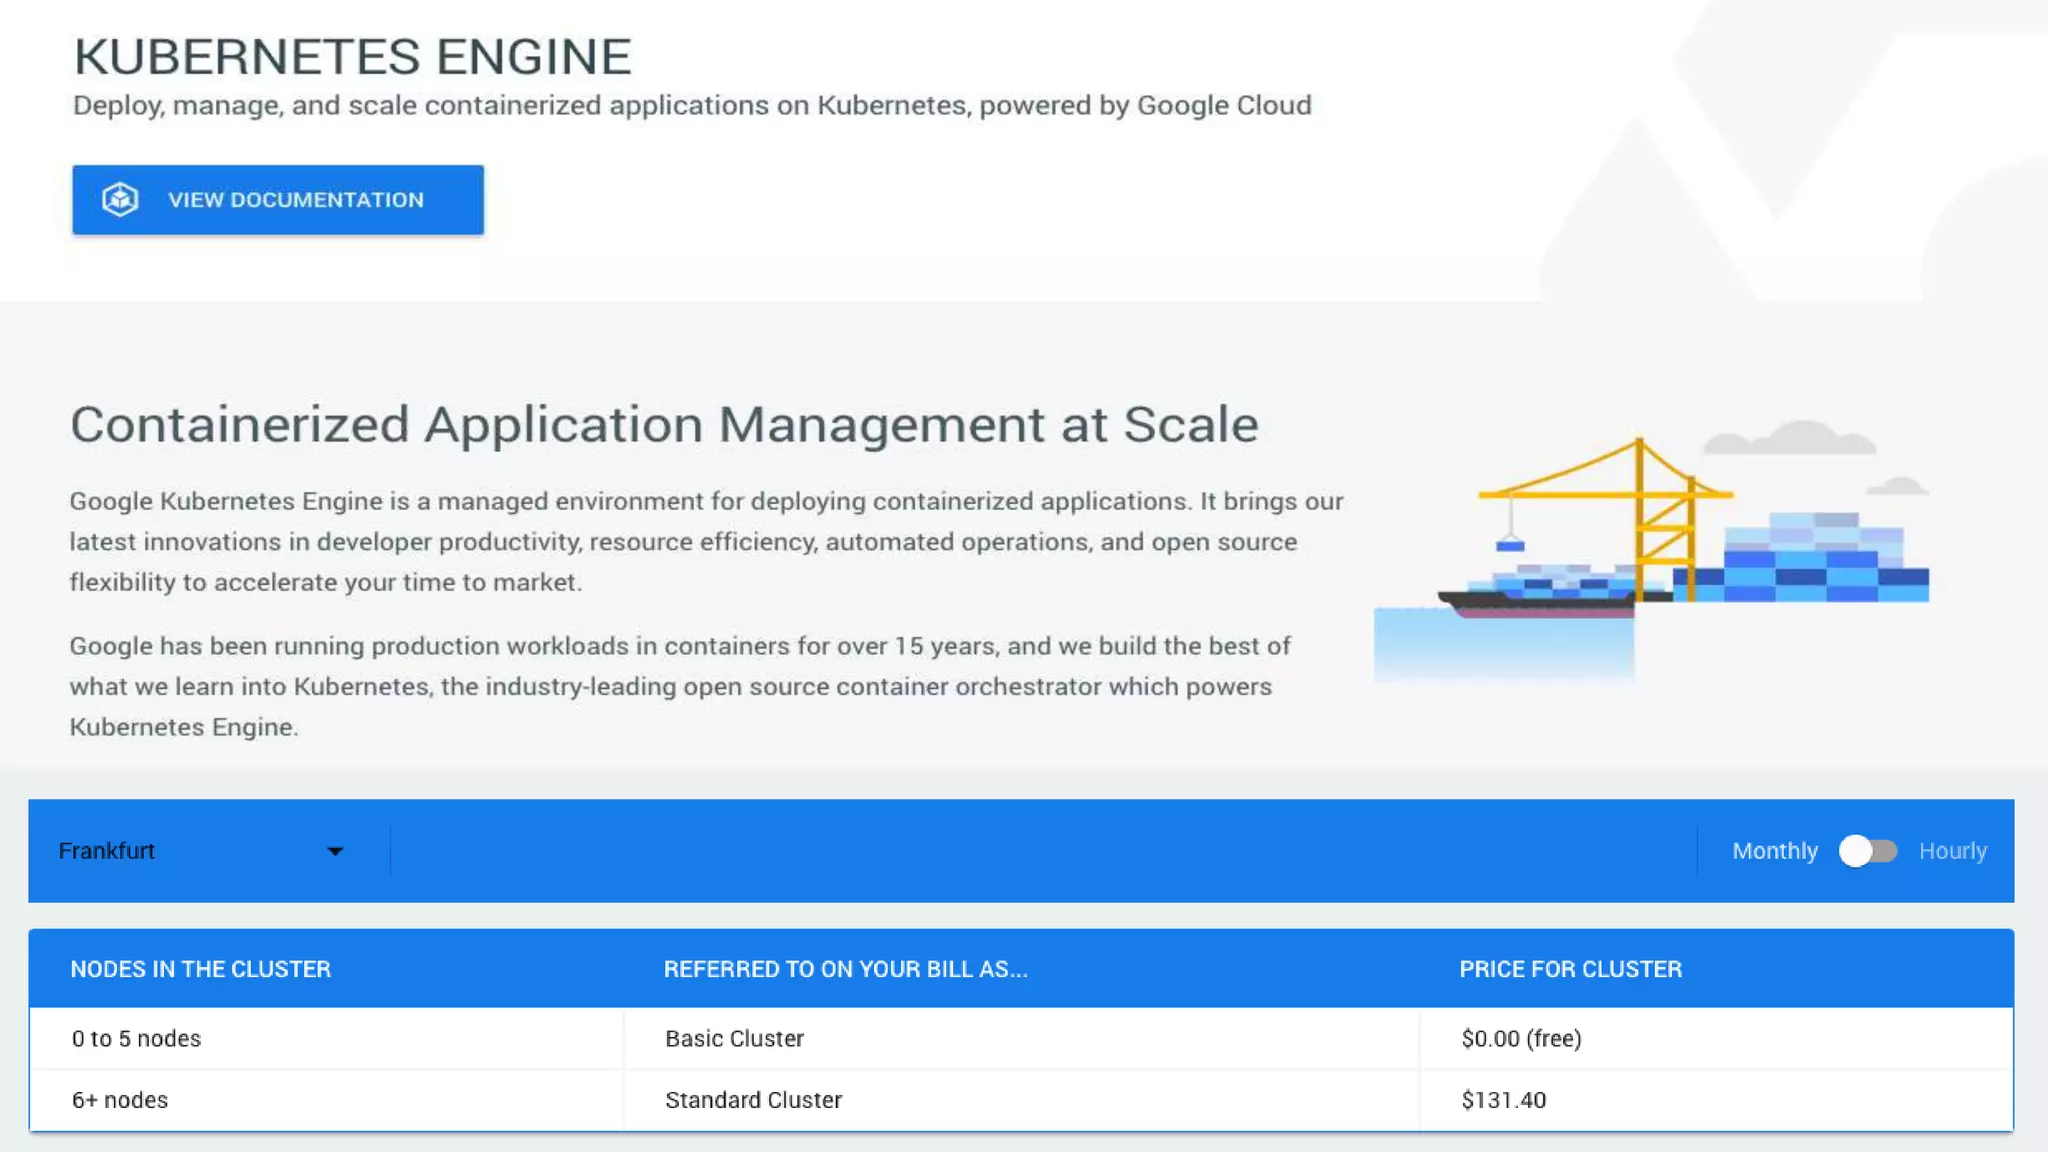The image size is (2048, 1152).
Task: Click the $131.40 price cell
Action: coord(1503,1100)
